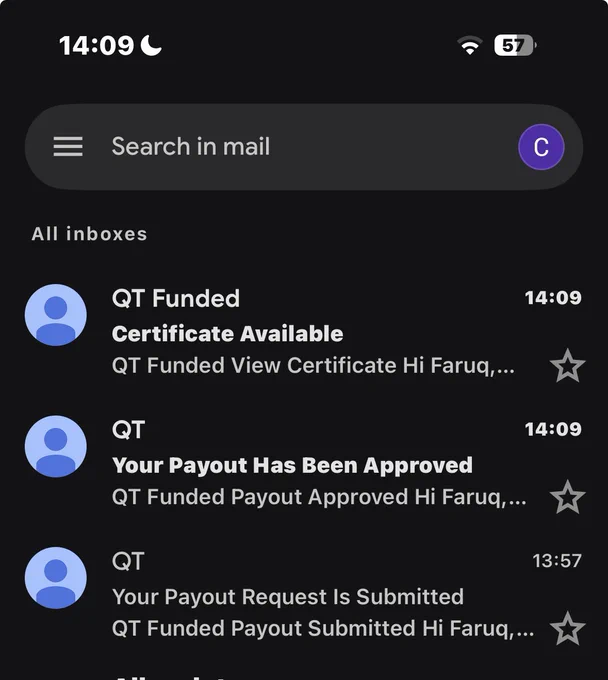Click the QT Funded View Certificate preview text

(x=313, y=366)
